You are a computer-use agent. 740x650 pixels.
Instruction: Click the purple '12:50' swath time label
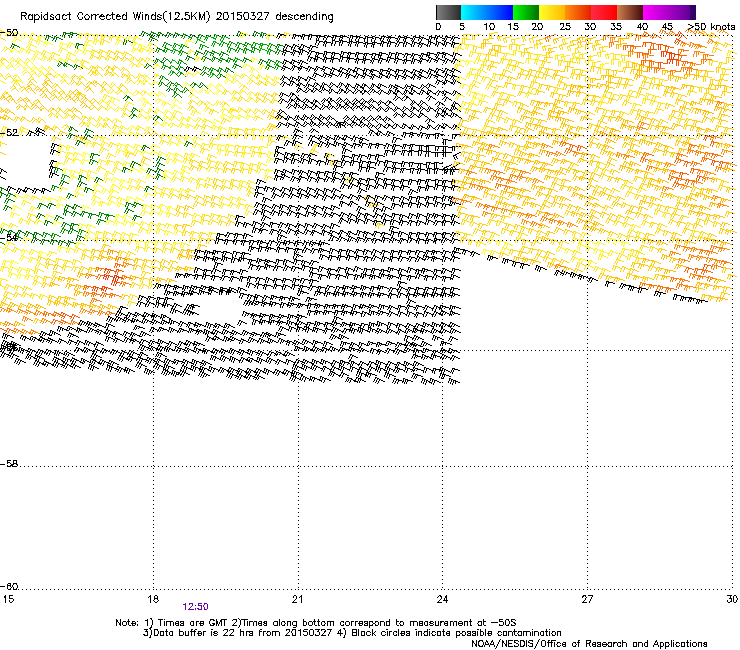(x=195, y=607)
